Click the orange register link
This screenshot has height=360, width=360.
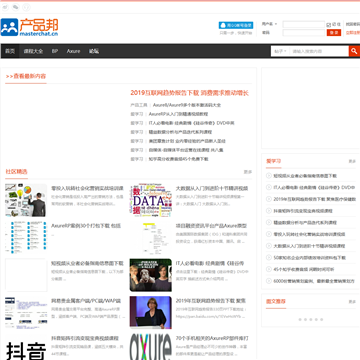(x=353, y=33)
